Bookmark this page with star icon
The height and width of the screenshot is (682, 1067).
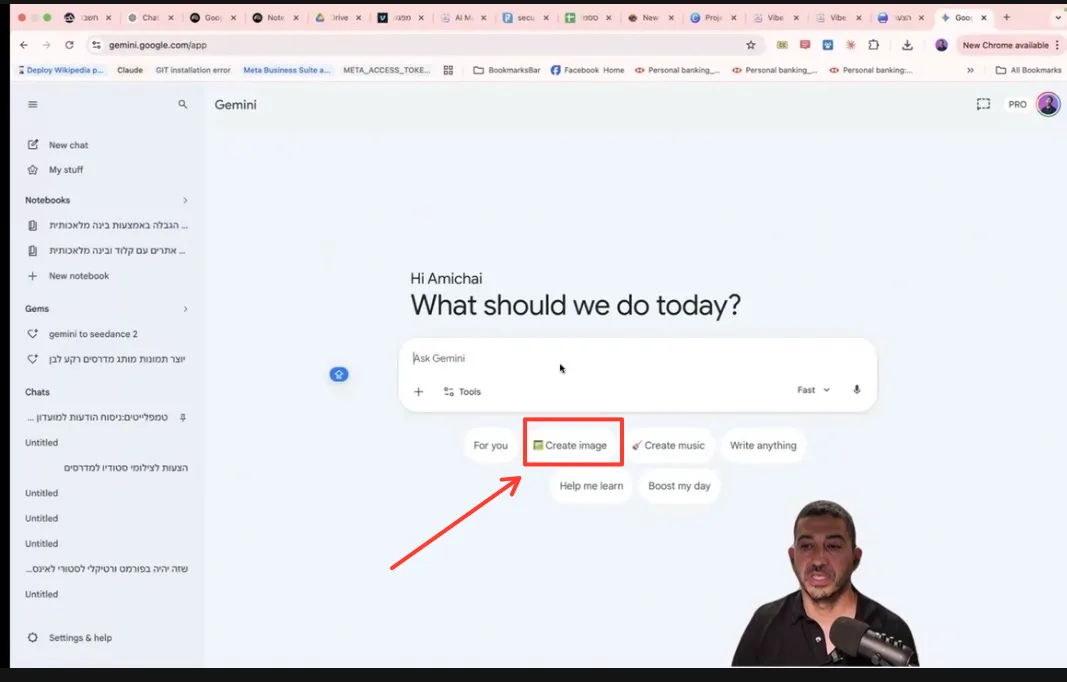click(751, 45)
